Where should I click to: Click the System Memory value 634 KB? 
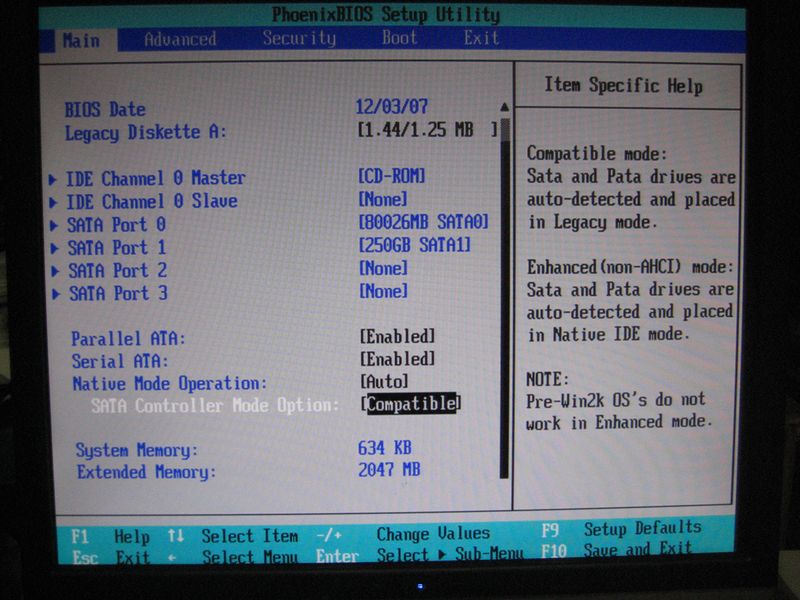coord(384,448)
